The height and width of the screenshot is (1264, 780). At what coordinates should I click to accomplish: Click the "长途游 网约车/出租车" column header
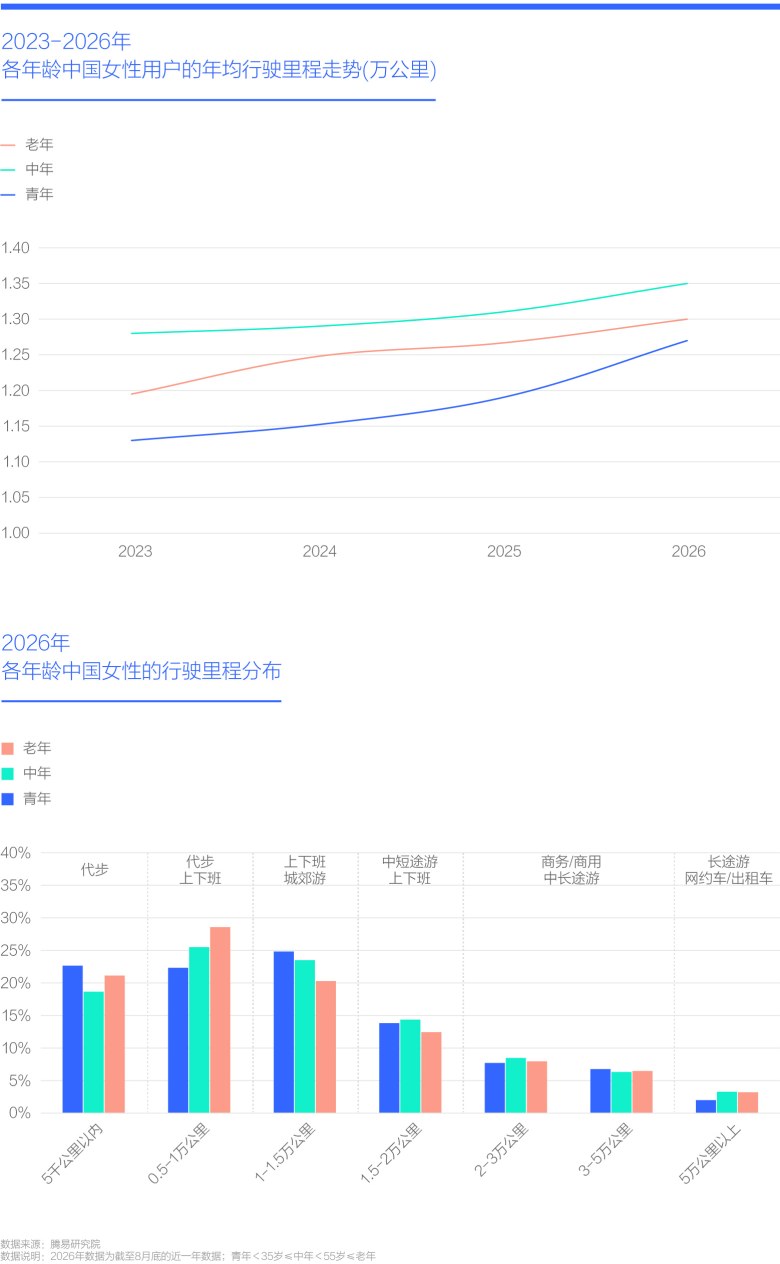[x=728, y=870]
